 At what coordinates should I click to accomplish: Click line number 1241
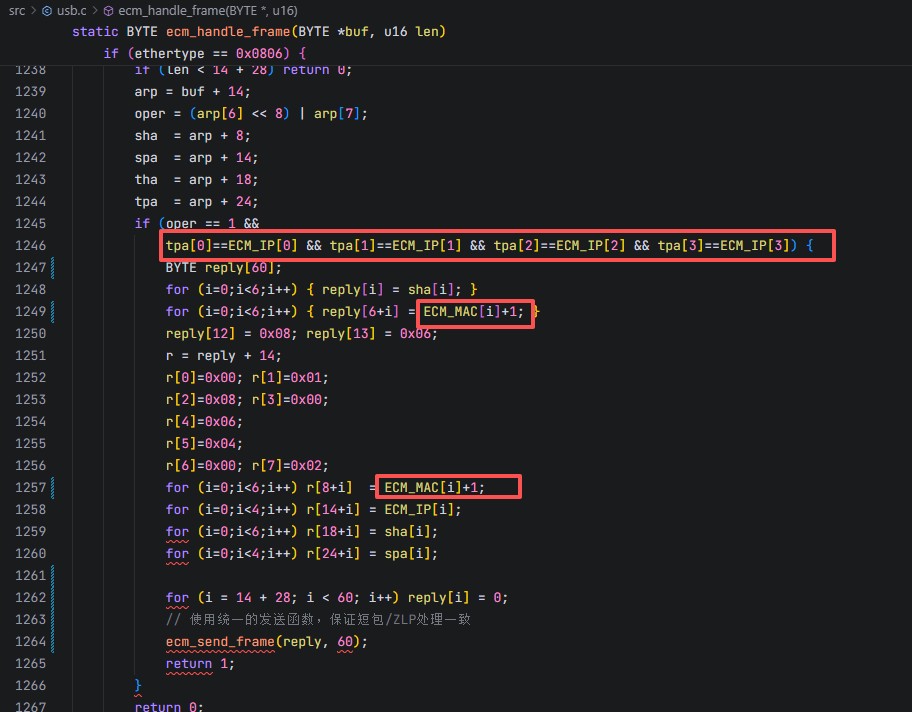pyautogui.click(x=30, y=136)
